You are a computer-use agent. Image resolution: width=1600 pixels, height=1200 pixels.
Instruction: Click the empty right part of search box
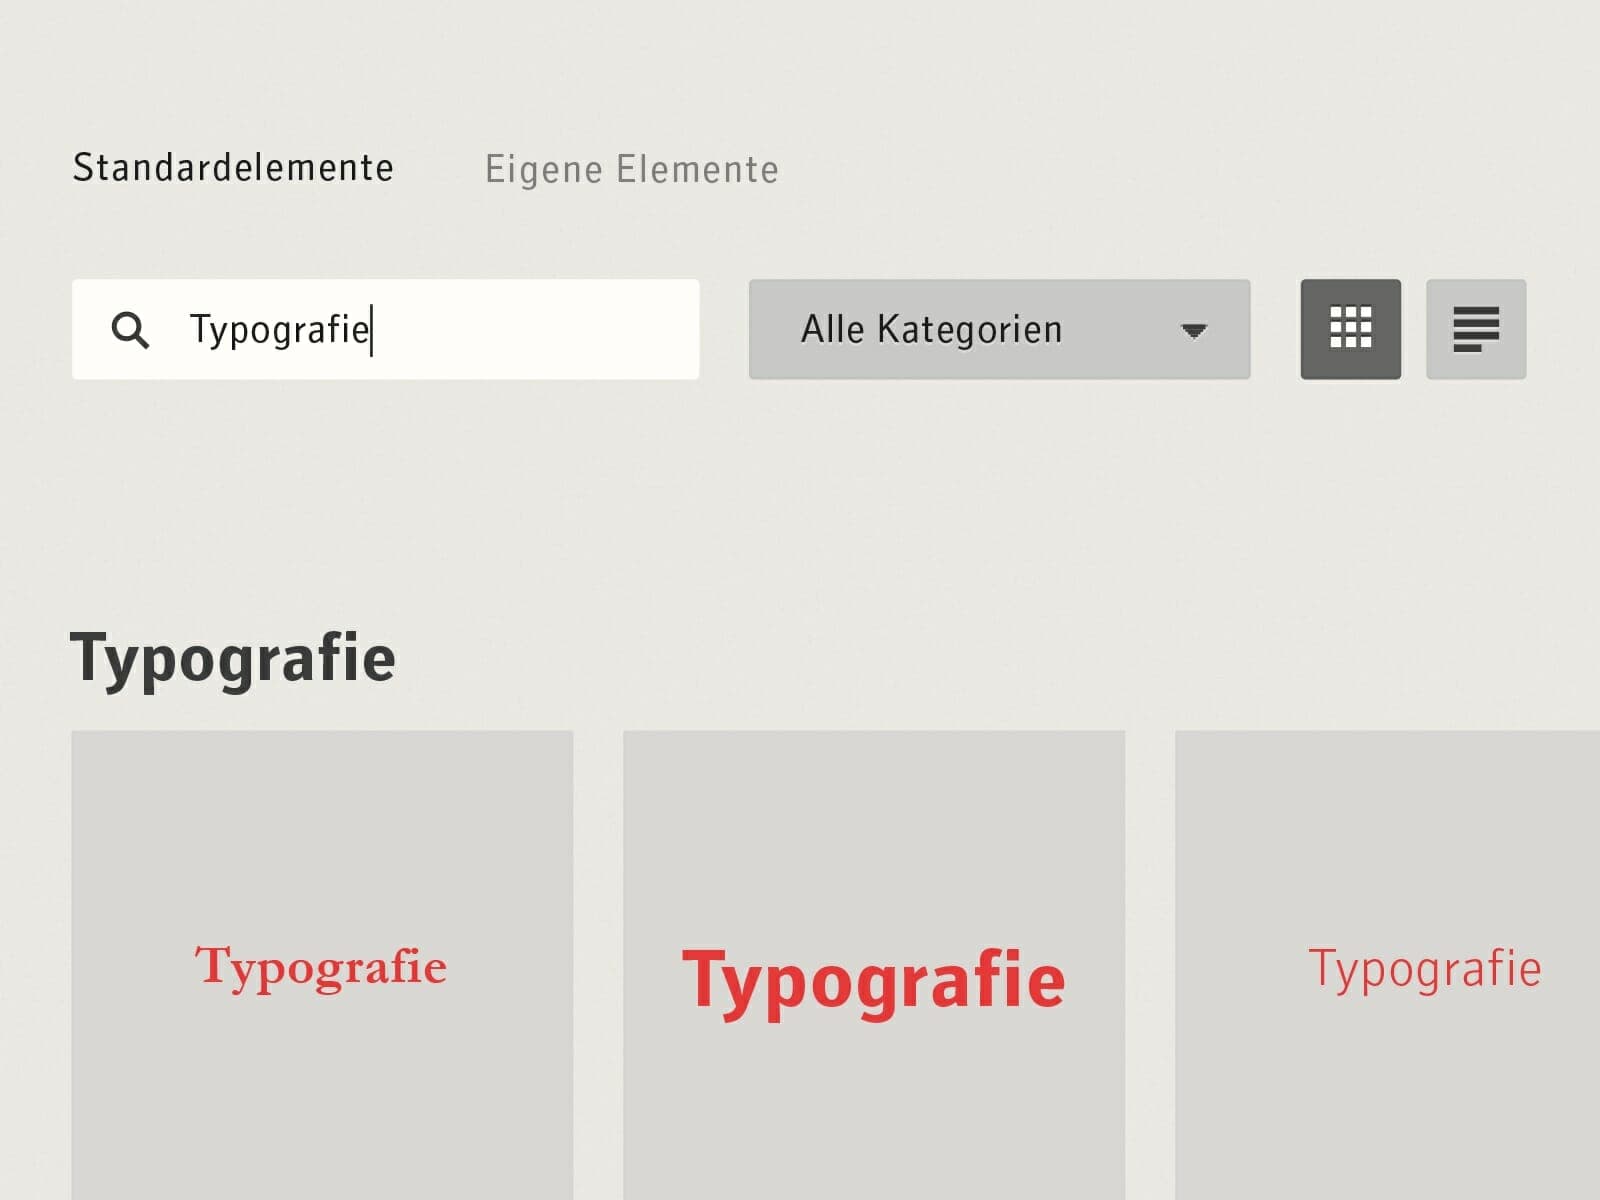pyautogui.click(x=560, y=329)
